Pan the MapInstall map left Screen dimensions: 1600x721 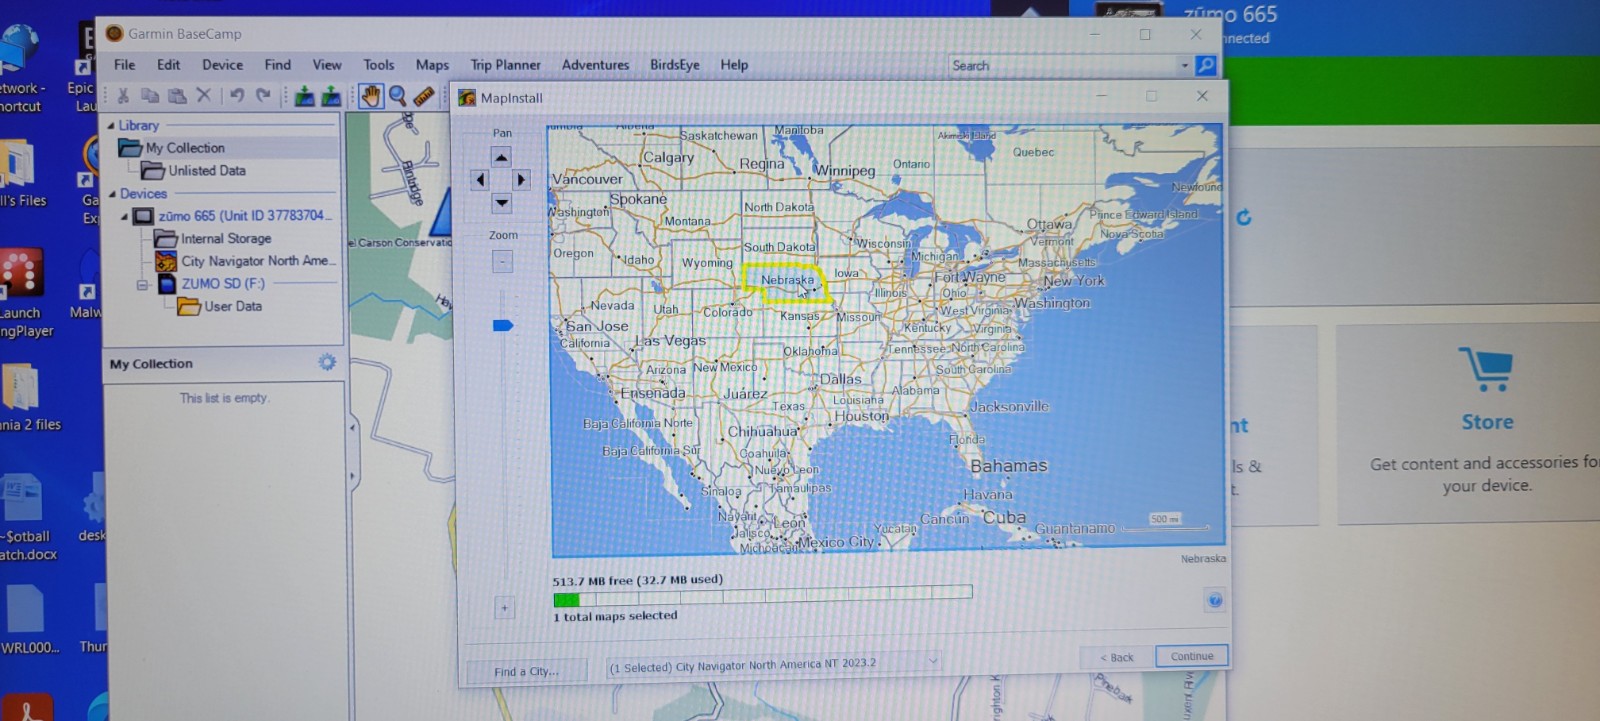[x=481, y=180]
